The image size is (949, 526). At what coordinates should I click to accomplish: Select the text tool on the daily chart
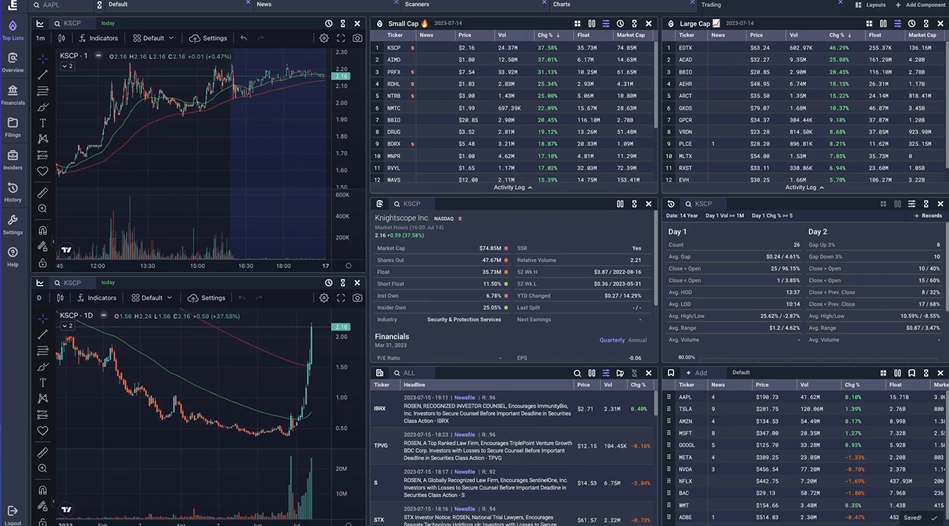(x=42, y=383)
